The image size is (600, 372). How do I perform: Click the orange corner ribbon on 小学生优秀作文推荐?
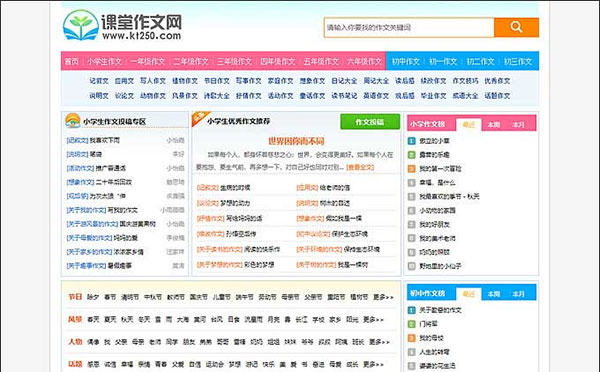[x=200, y=118]
